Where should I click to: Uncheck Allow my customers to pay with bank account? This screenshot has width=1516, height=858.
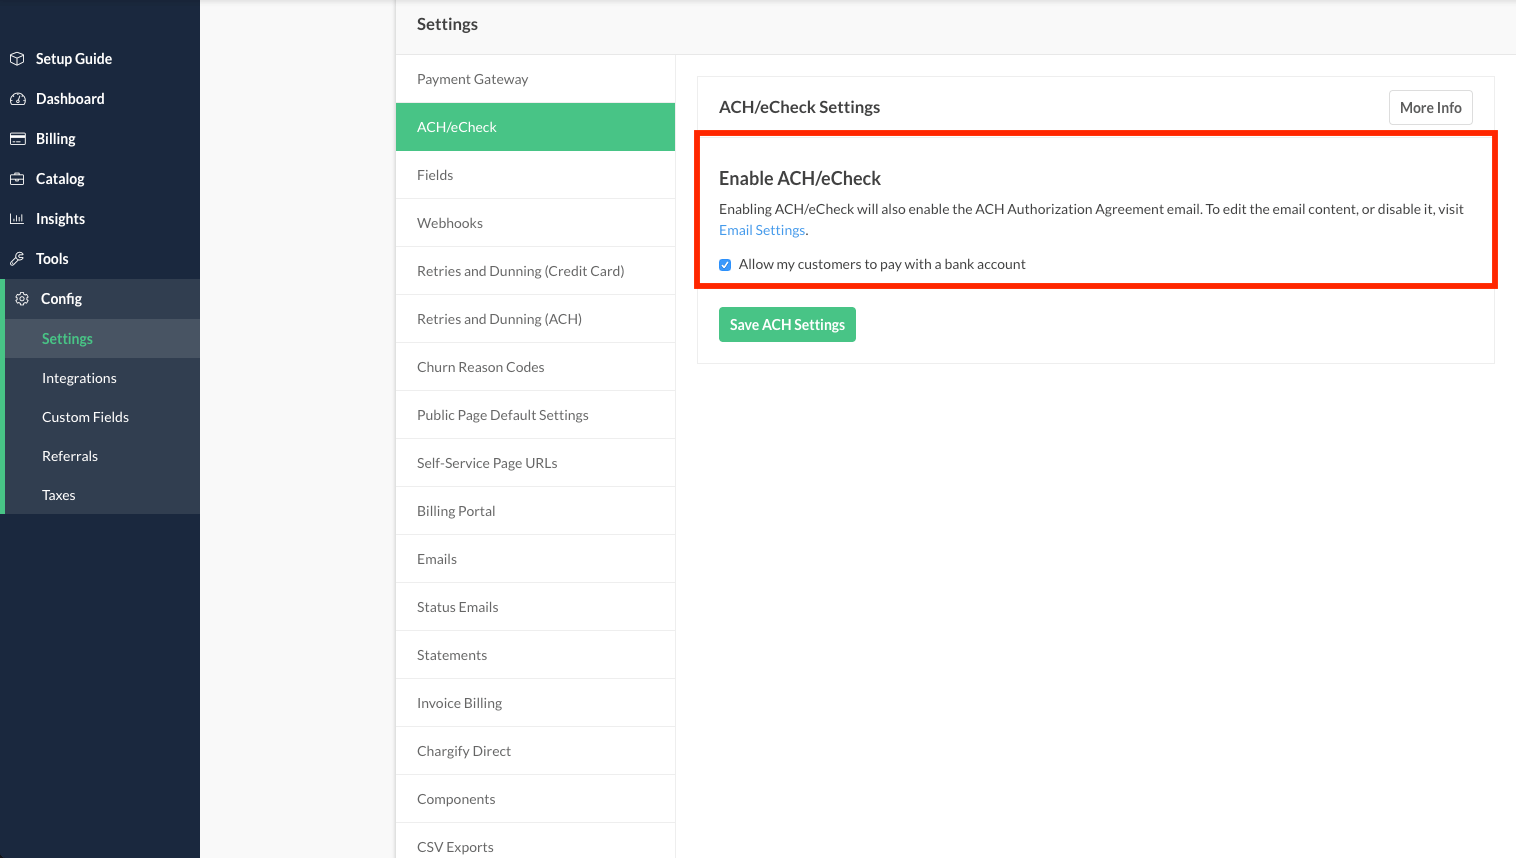pyautogui.click(x=725, y=265)
